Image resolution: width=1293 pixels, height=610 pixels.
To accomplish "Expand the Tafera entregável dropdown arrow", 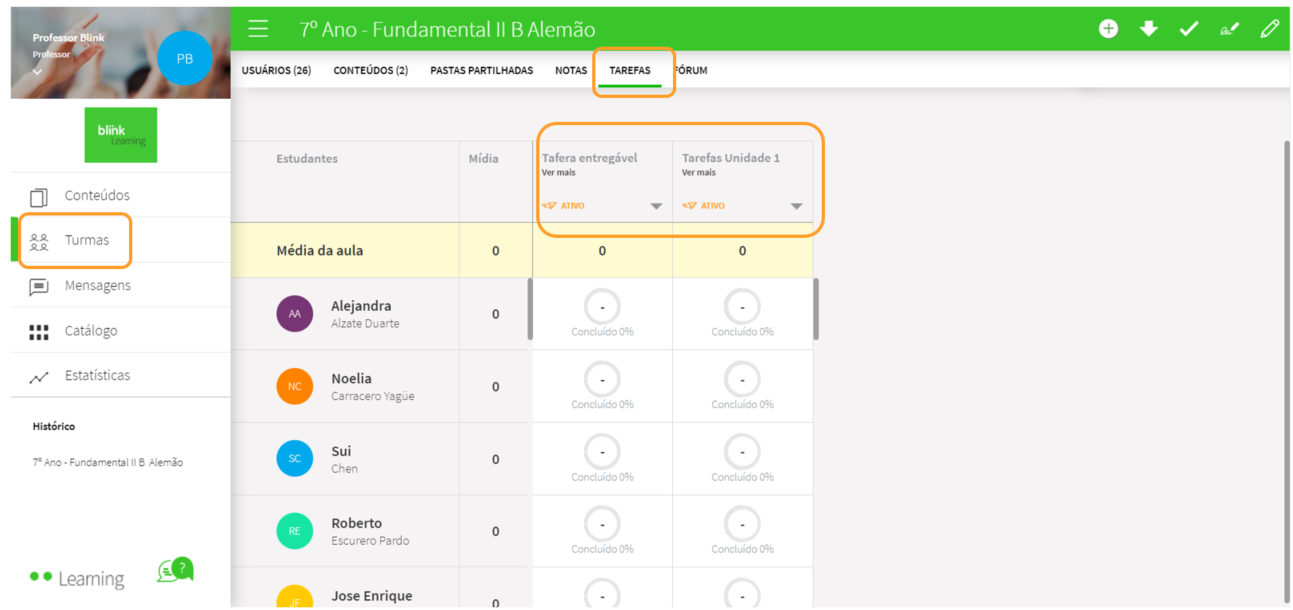I will pyautogui.click(x=656, y=206).
